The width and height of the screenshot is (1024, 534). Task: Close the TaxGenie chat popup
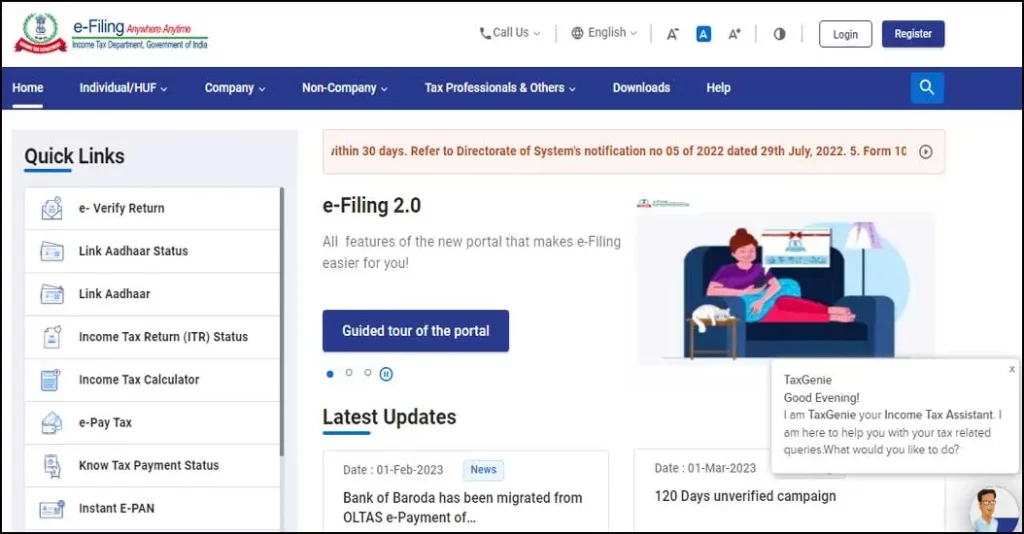[1011, 369]
